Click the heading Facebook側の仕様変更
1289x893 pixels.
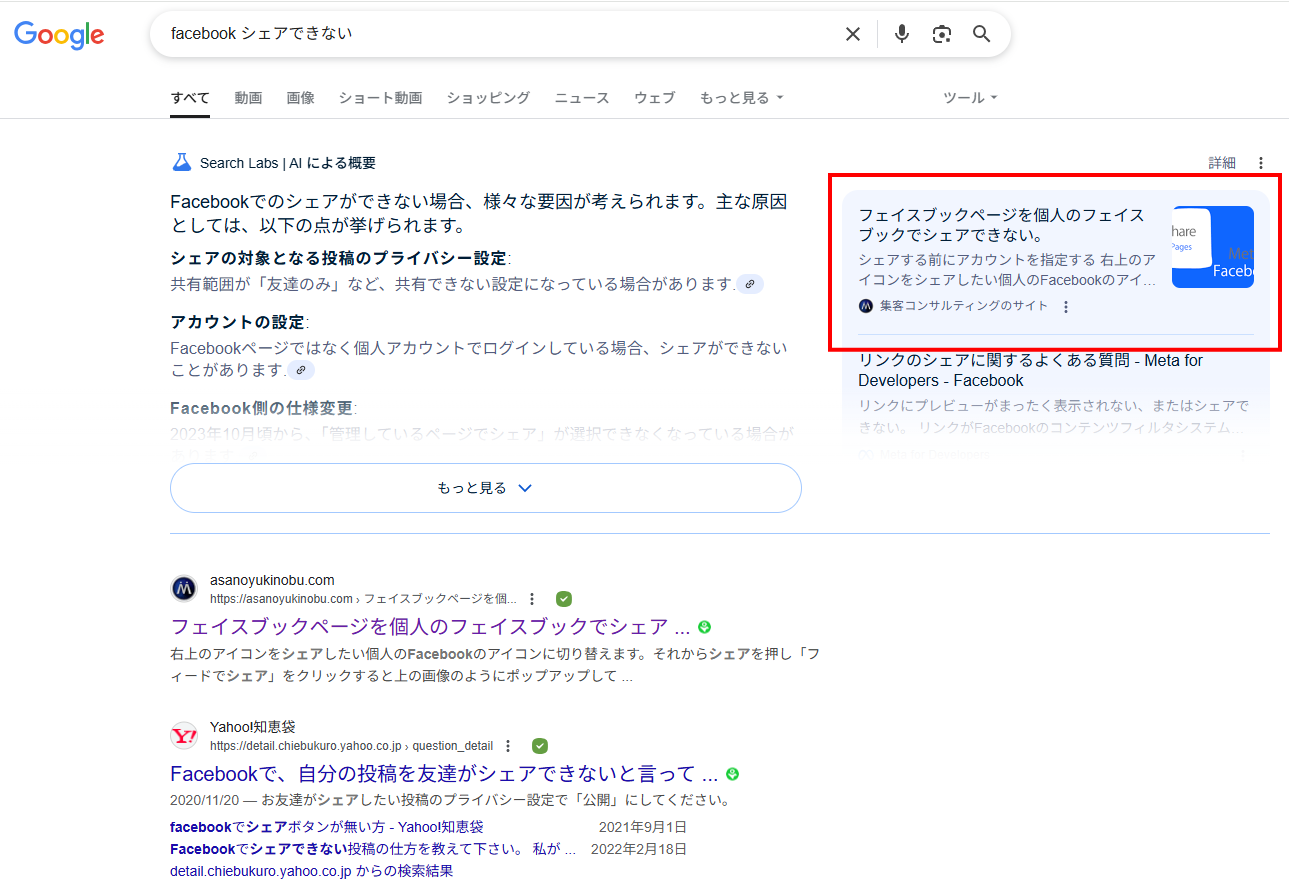coord(263,408)
